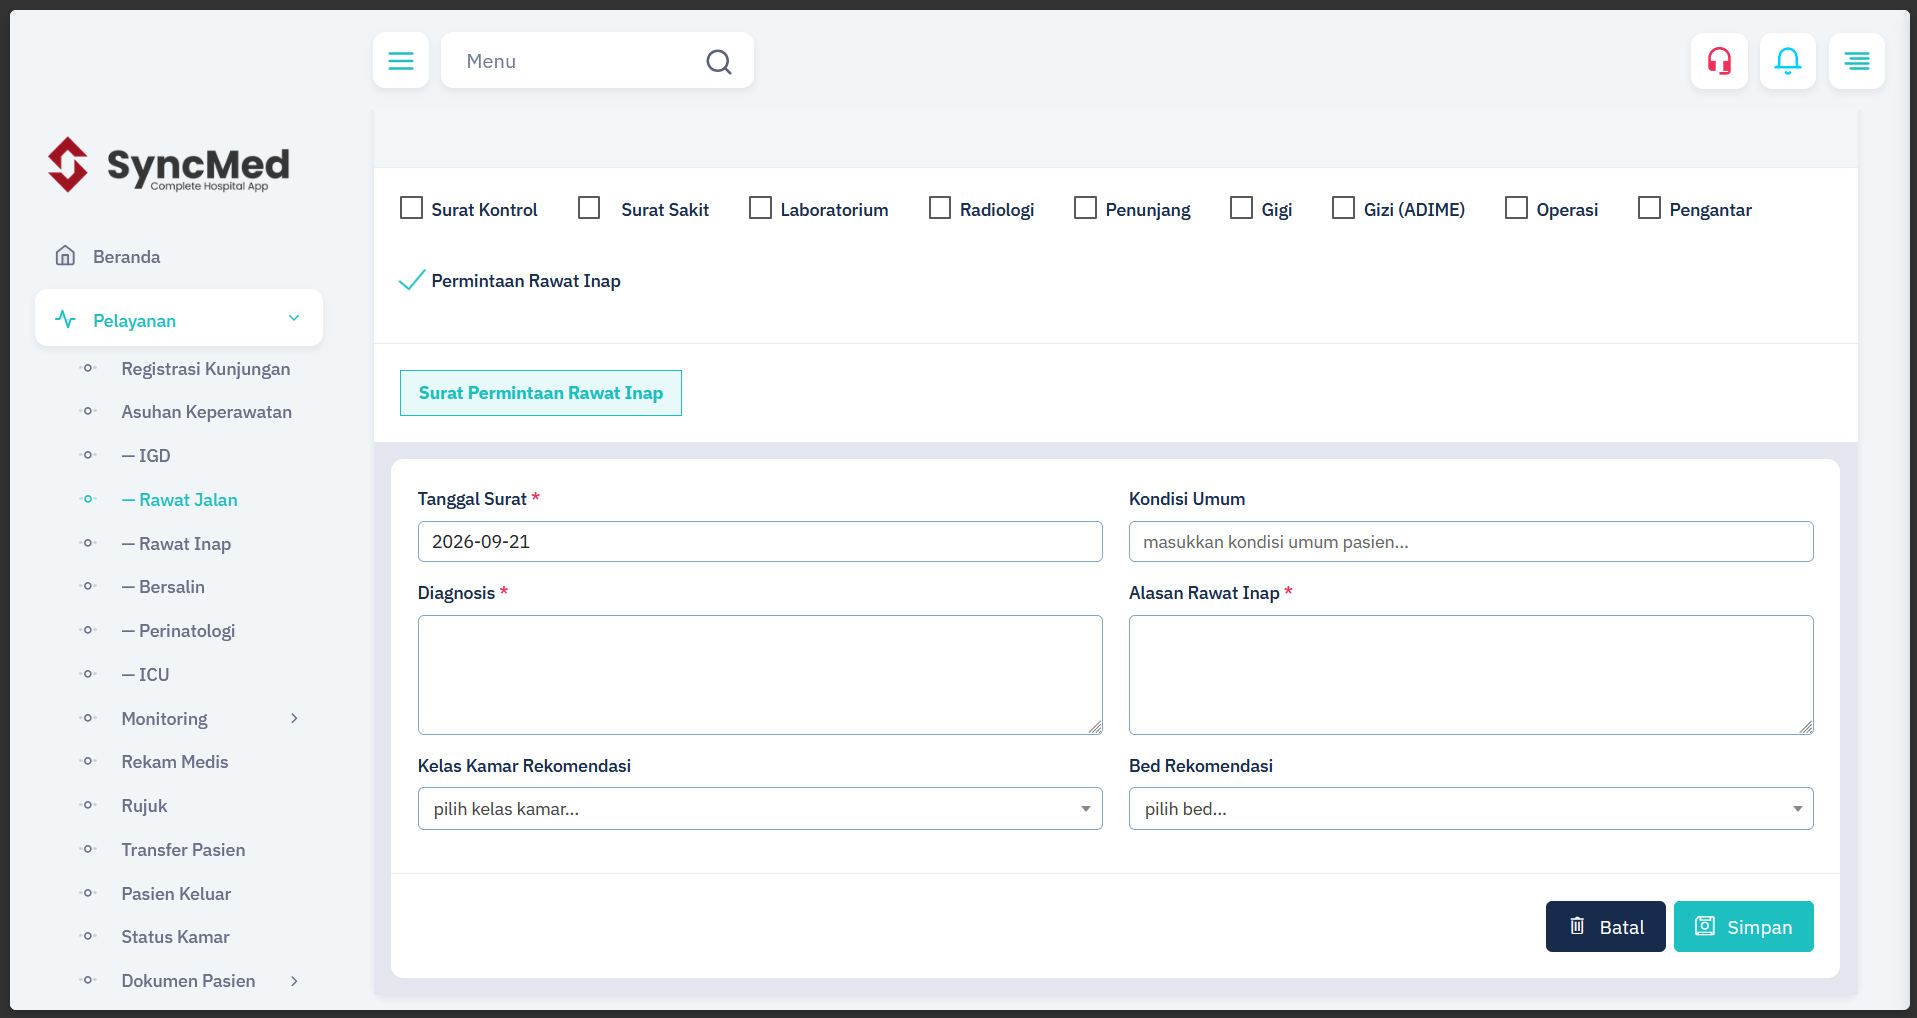Click the Alasan Rawat Inap text area

click(x=1471, y=675)
